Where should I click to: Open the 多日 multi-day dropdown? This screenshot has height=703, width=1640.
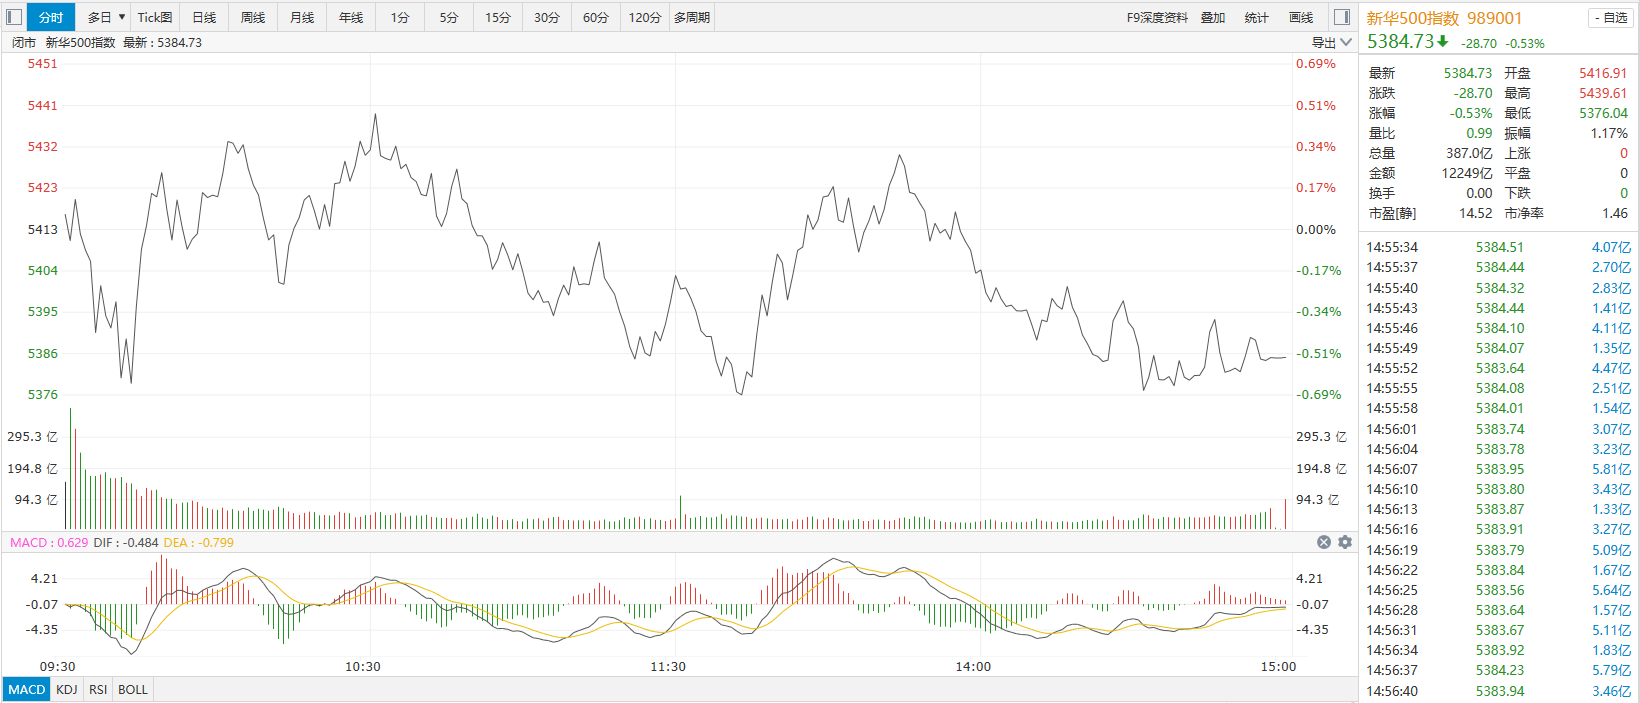(106, 17)
